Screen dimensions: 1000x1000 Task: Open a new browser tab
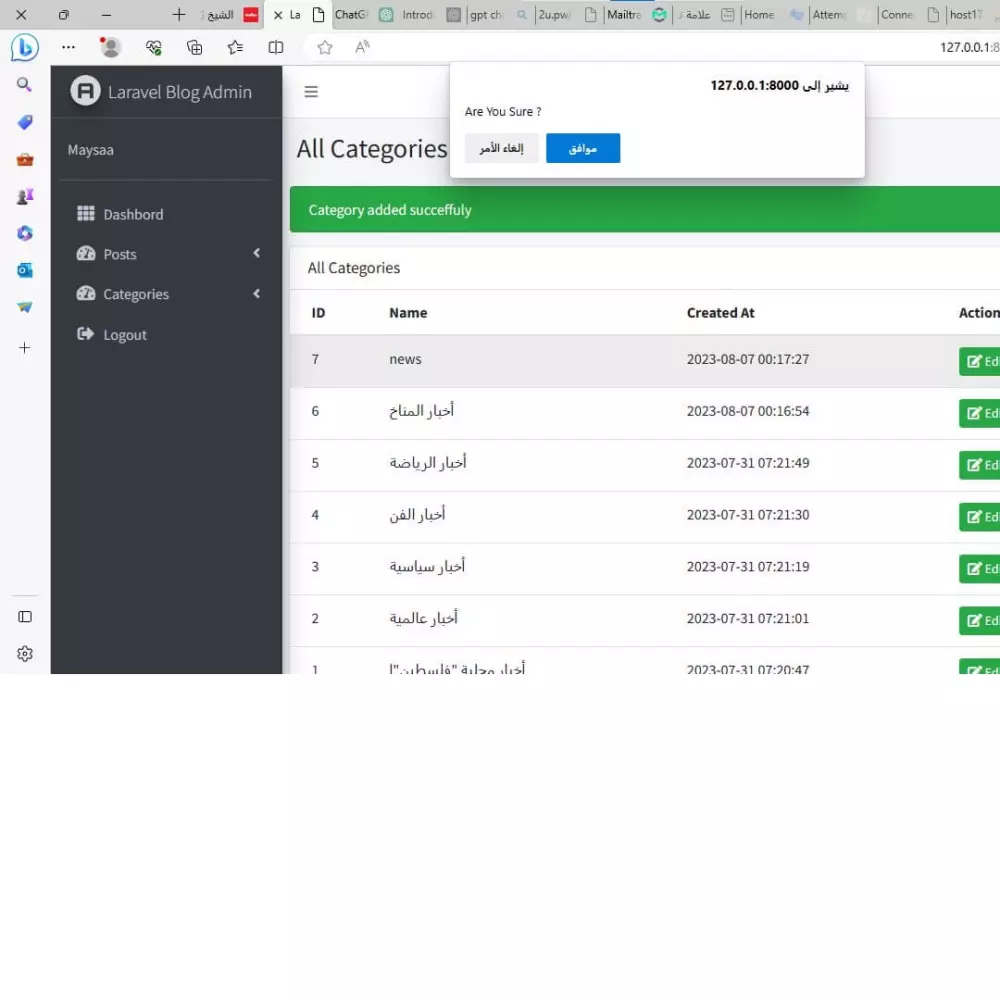point(179,14)
